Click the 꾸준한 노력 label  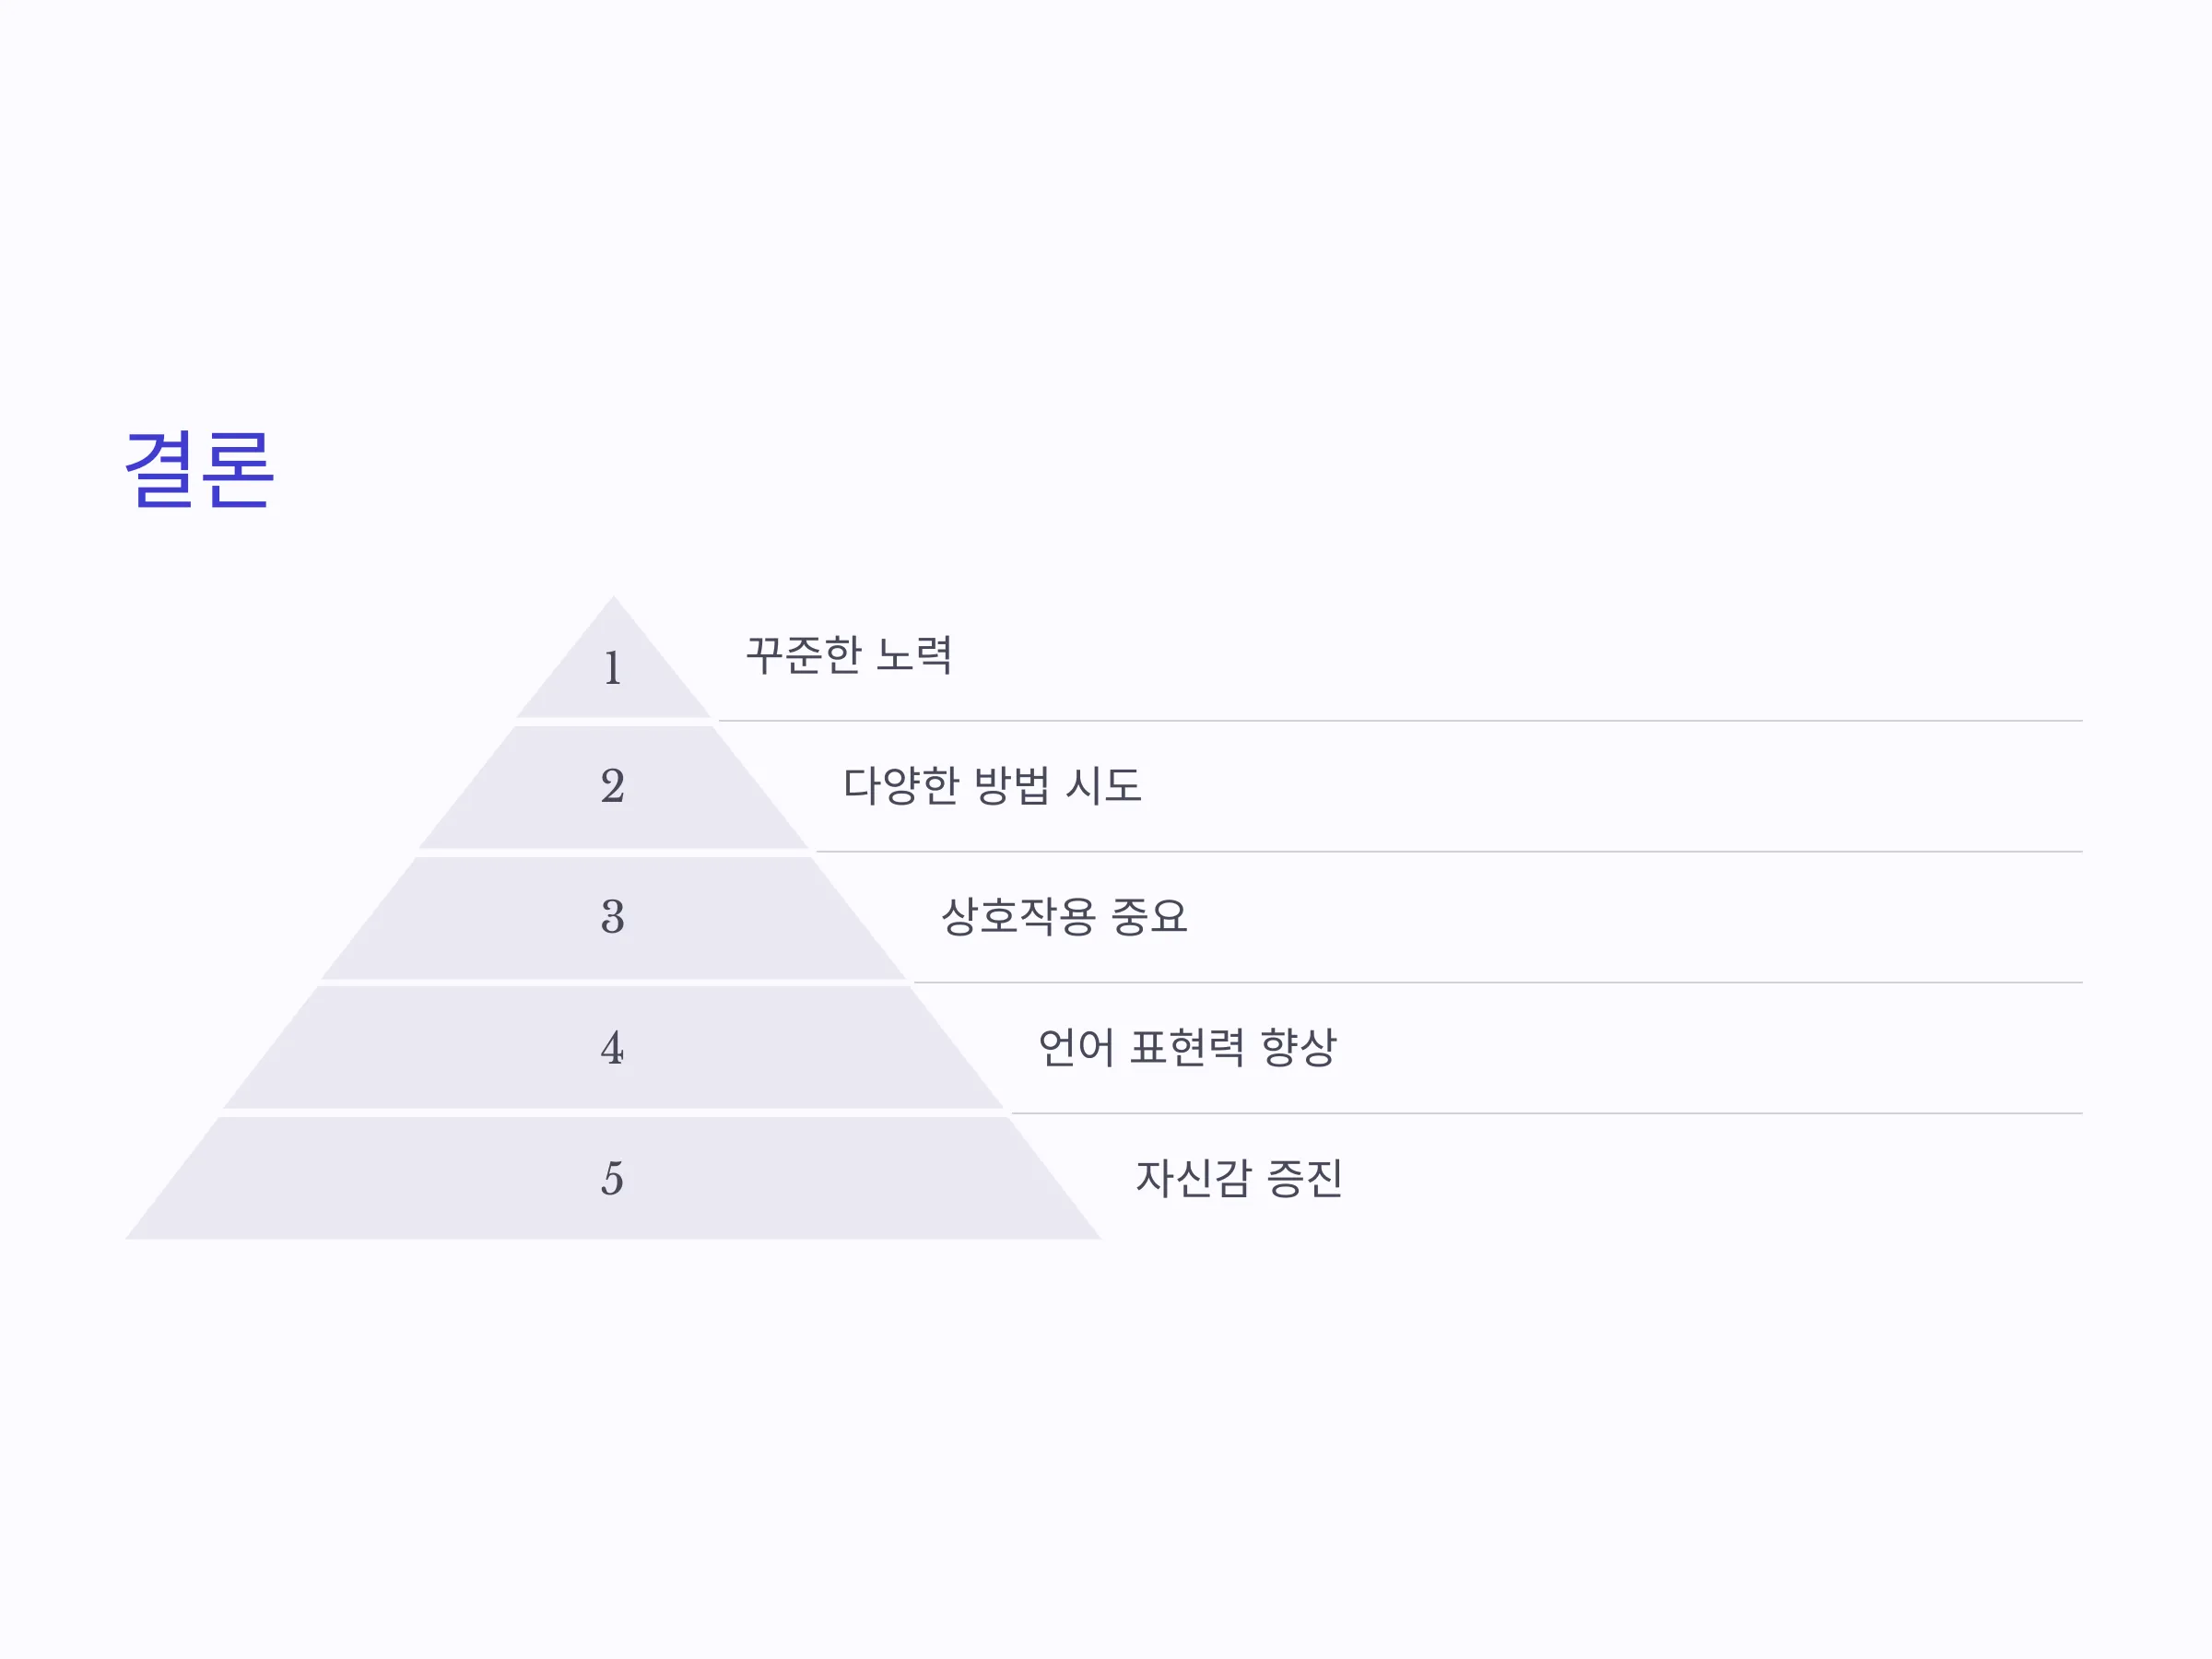[x=849, y=656]
